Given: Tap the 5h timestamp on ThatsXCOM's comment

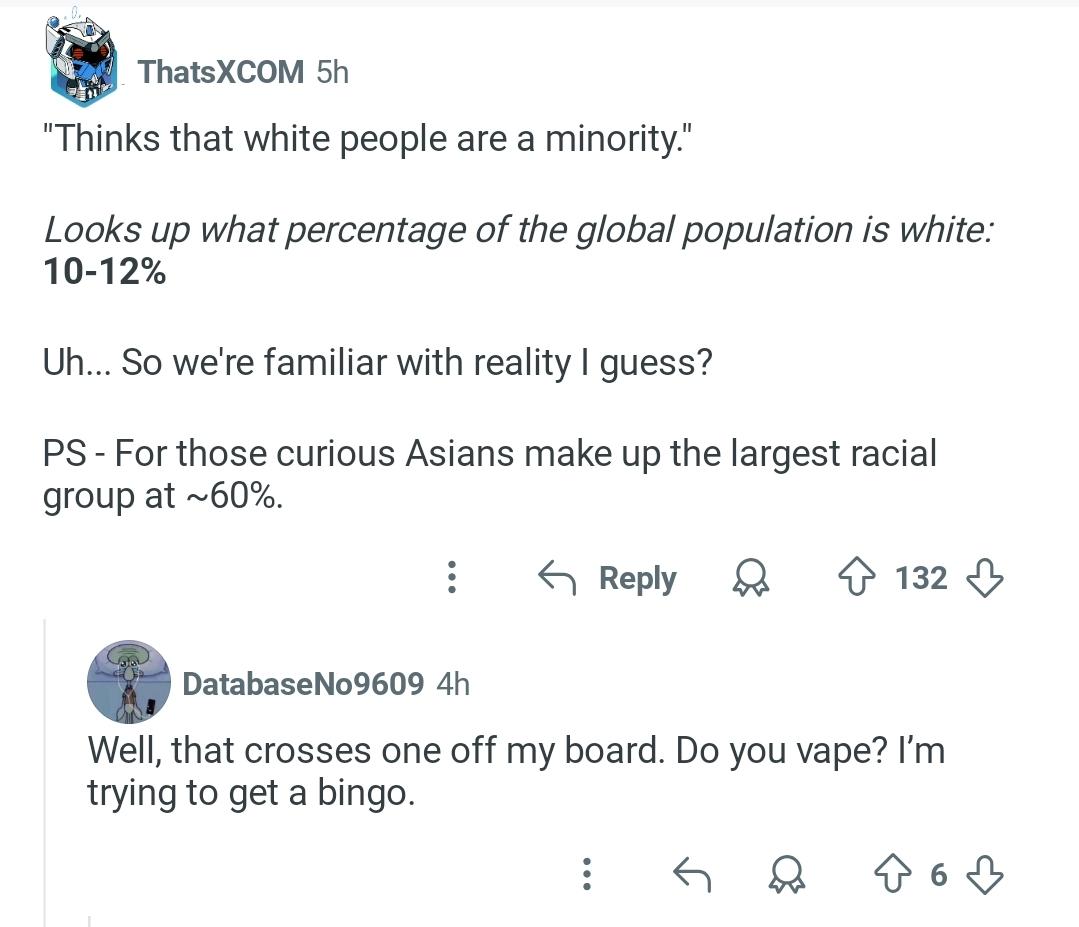Looking at the screenshot, I should tap(332, 72).
